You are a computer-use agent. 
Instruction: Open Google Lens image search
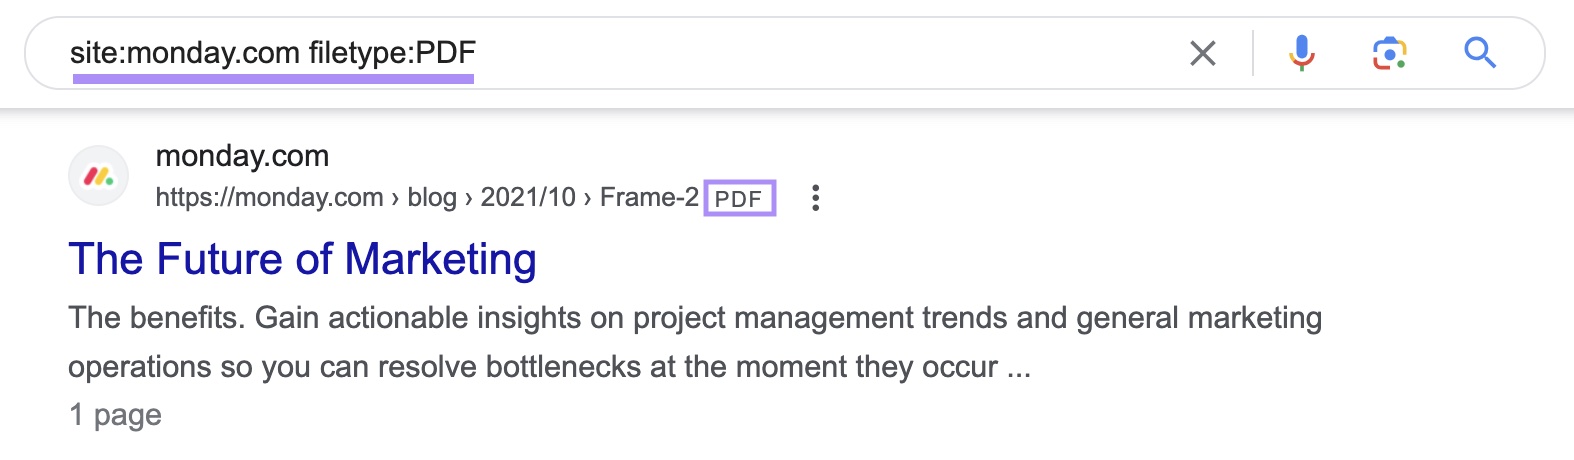coord(1389,53)
